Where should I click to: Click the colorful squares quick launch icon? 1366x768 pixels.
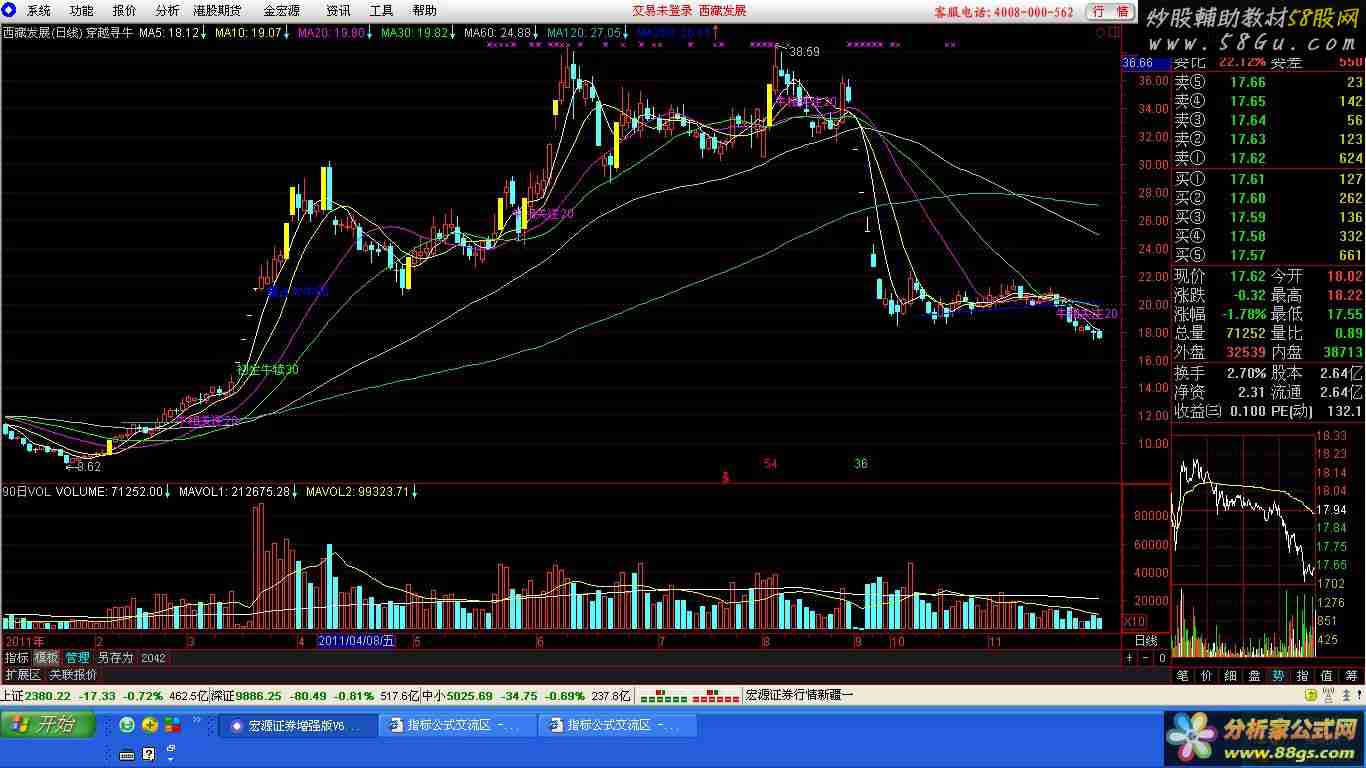(171, 725)
